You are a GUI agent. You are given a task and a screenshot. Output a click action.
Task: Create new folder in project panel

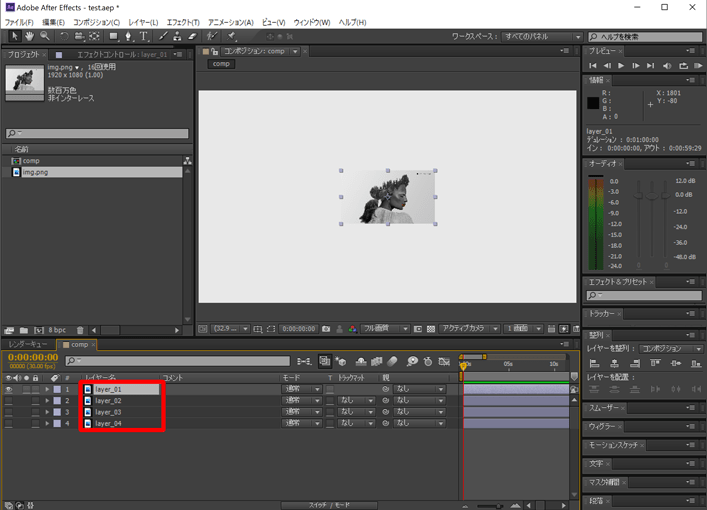coord(24,330)
